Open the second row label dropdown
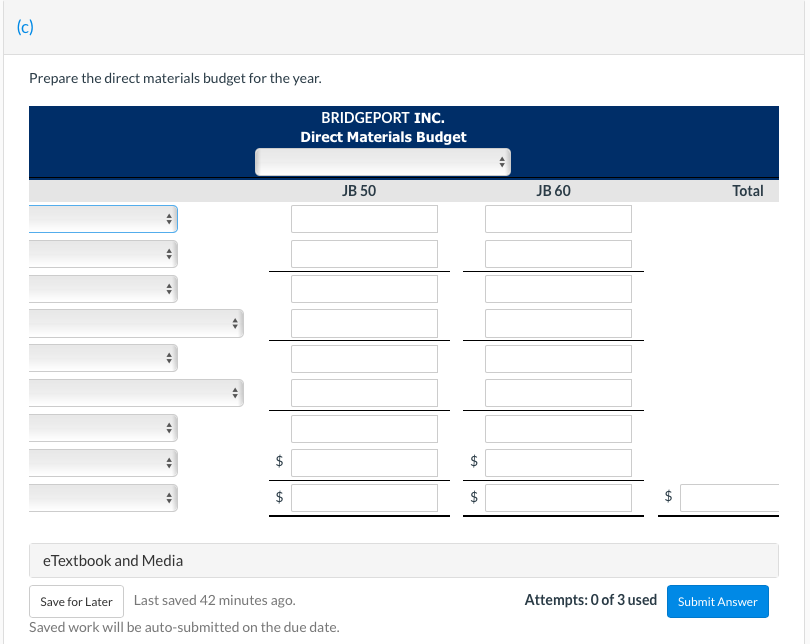 [x=103, y=254]
